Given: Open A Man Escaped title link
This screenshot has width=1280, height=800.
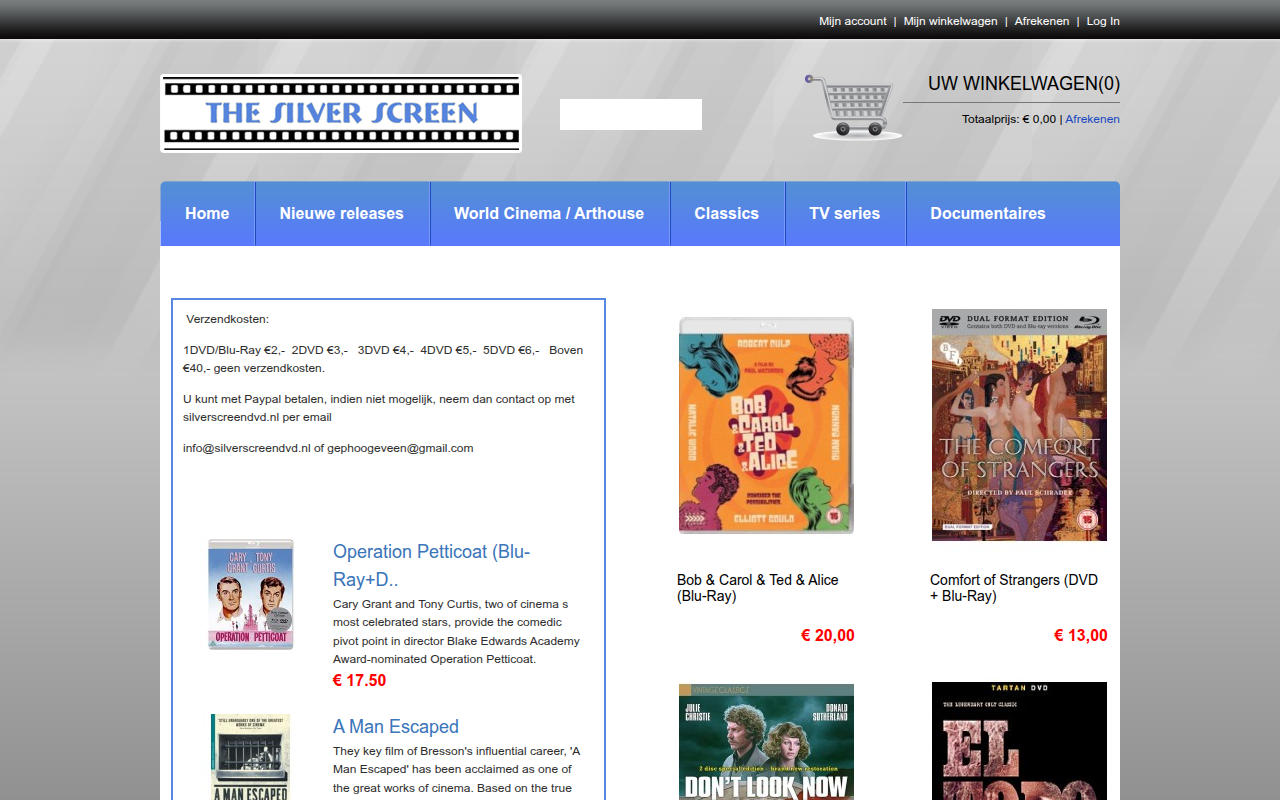Looking at the screenshot, I should [396, 727].
